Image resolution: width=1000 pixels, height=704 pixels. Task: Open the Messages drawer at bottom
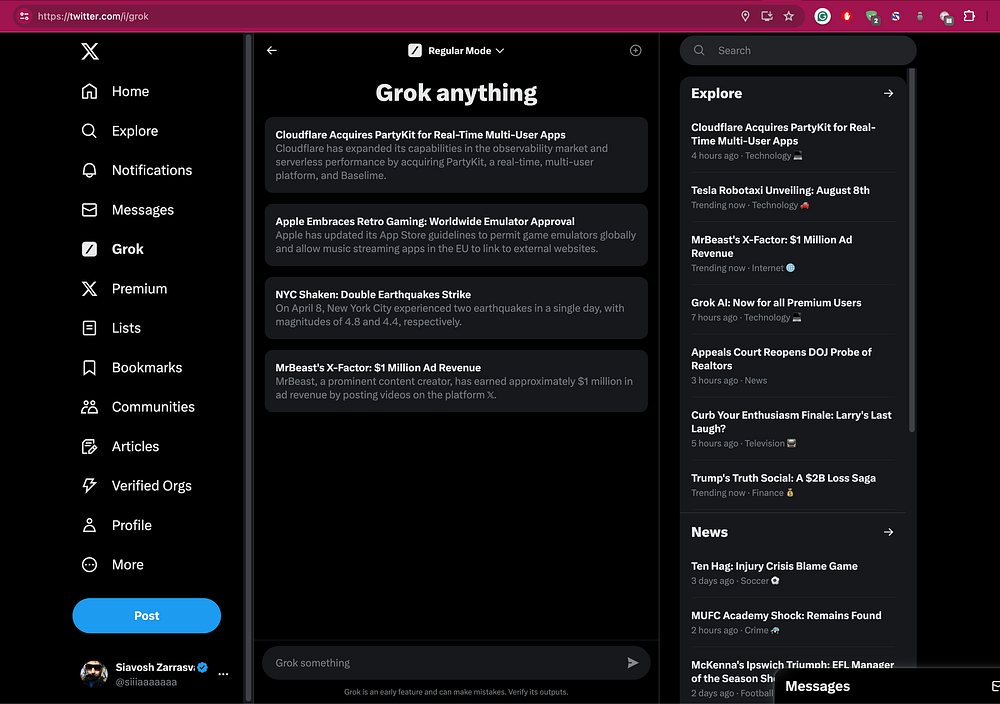coord(887,686)
